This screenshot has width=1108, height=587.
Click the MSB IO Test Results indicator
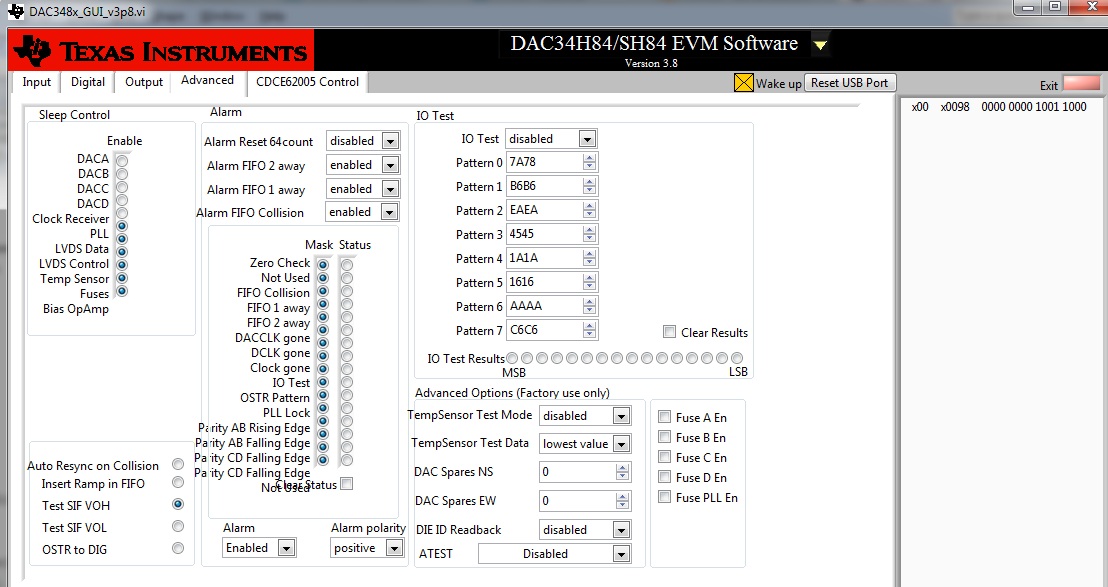[512, 358]
